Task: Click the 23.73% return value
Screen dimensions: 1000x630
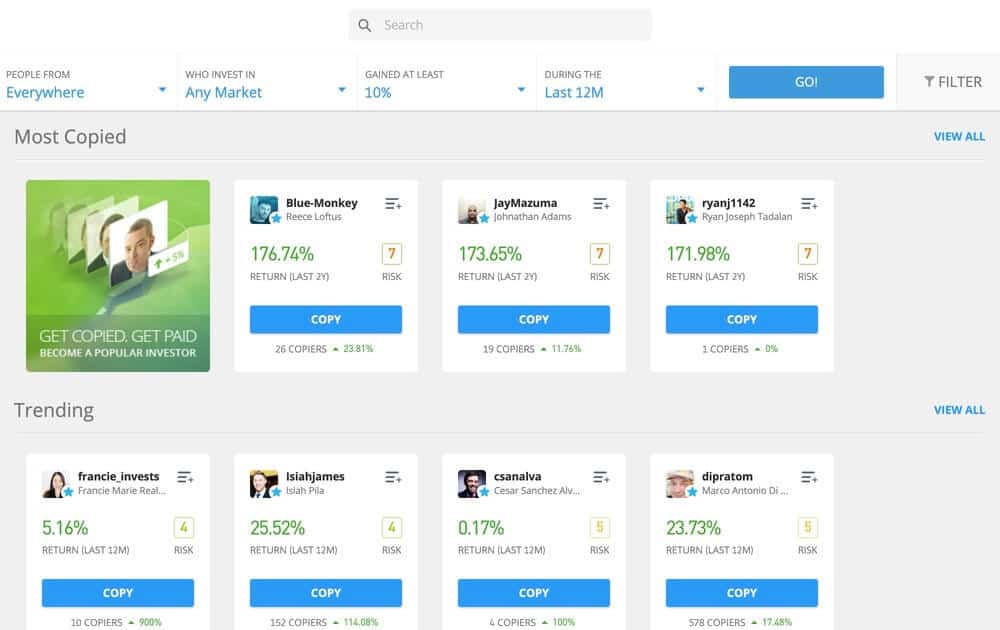Action: (693, 527)
